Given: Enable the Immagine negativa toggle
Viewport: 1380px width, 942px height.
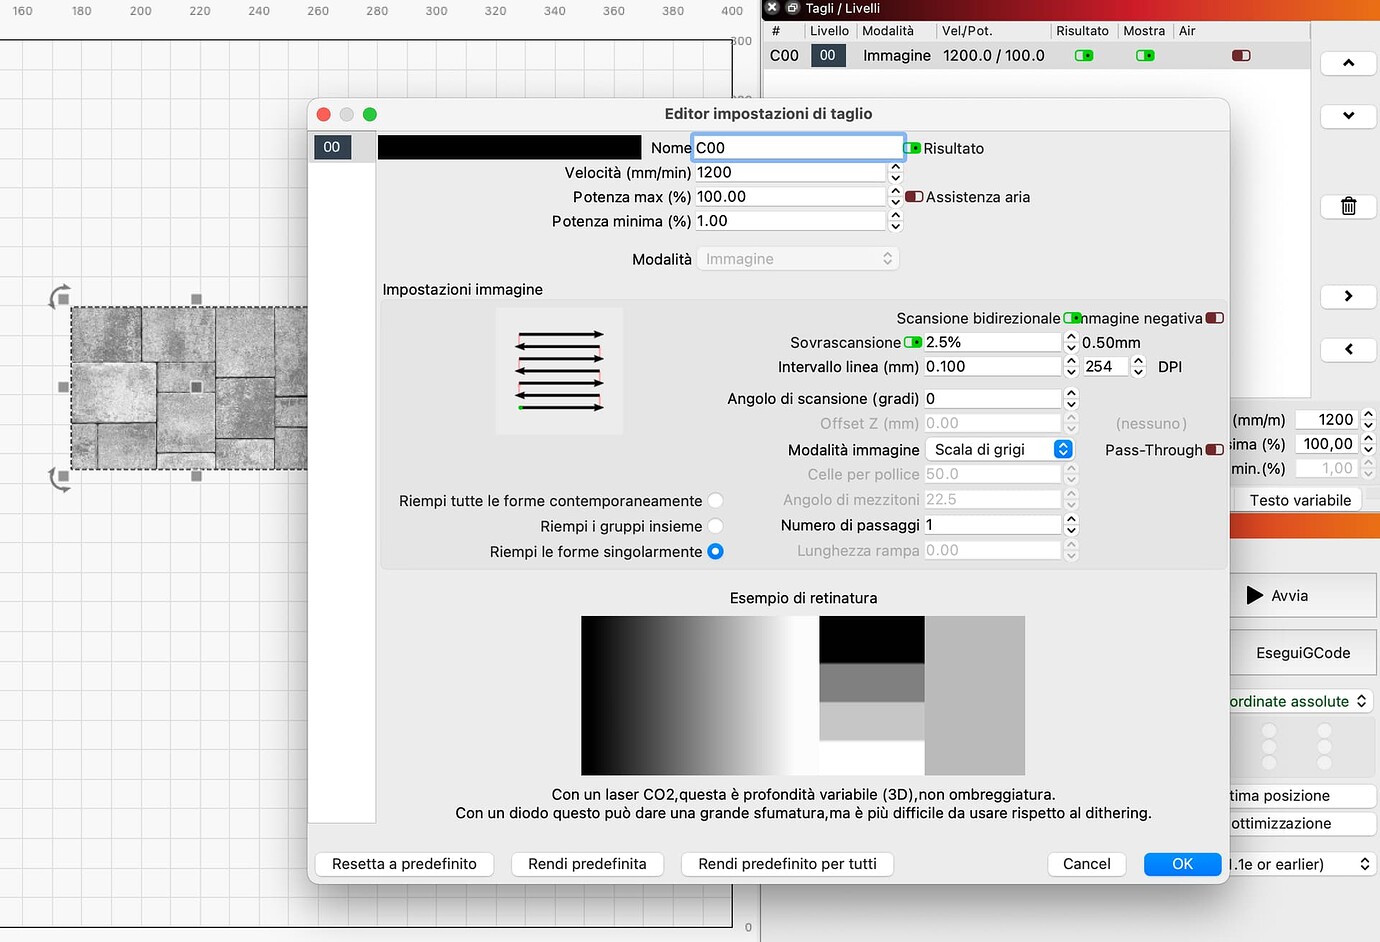Looking at the screenshot, I should pyautogui.click(x=1215, y=318).
